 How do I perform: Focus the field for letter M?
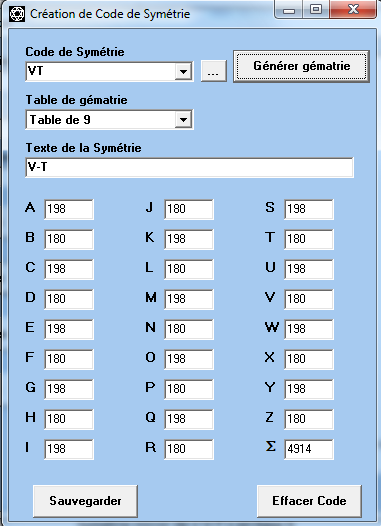pos(189,299)
